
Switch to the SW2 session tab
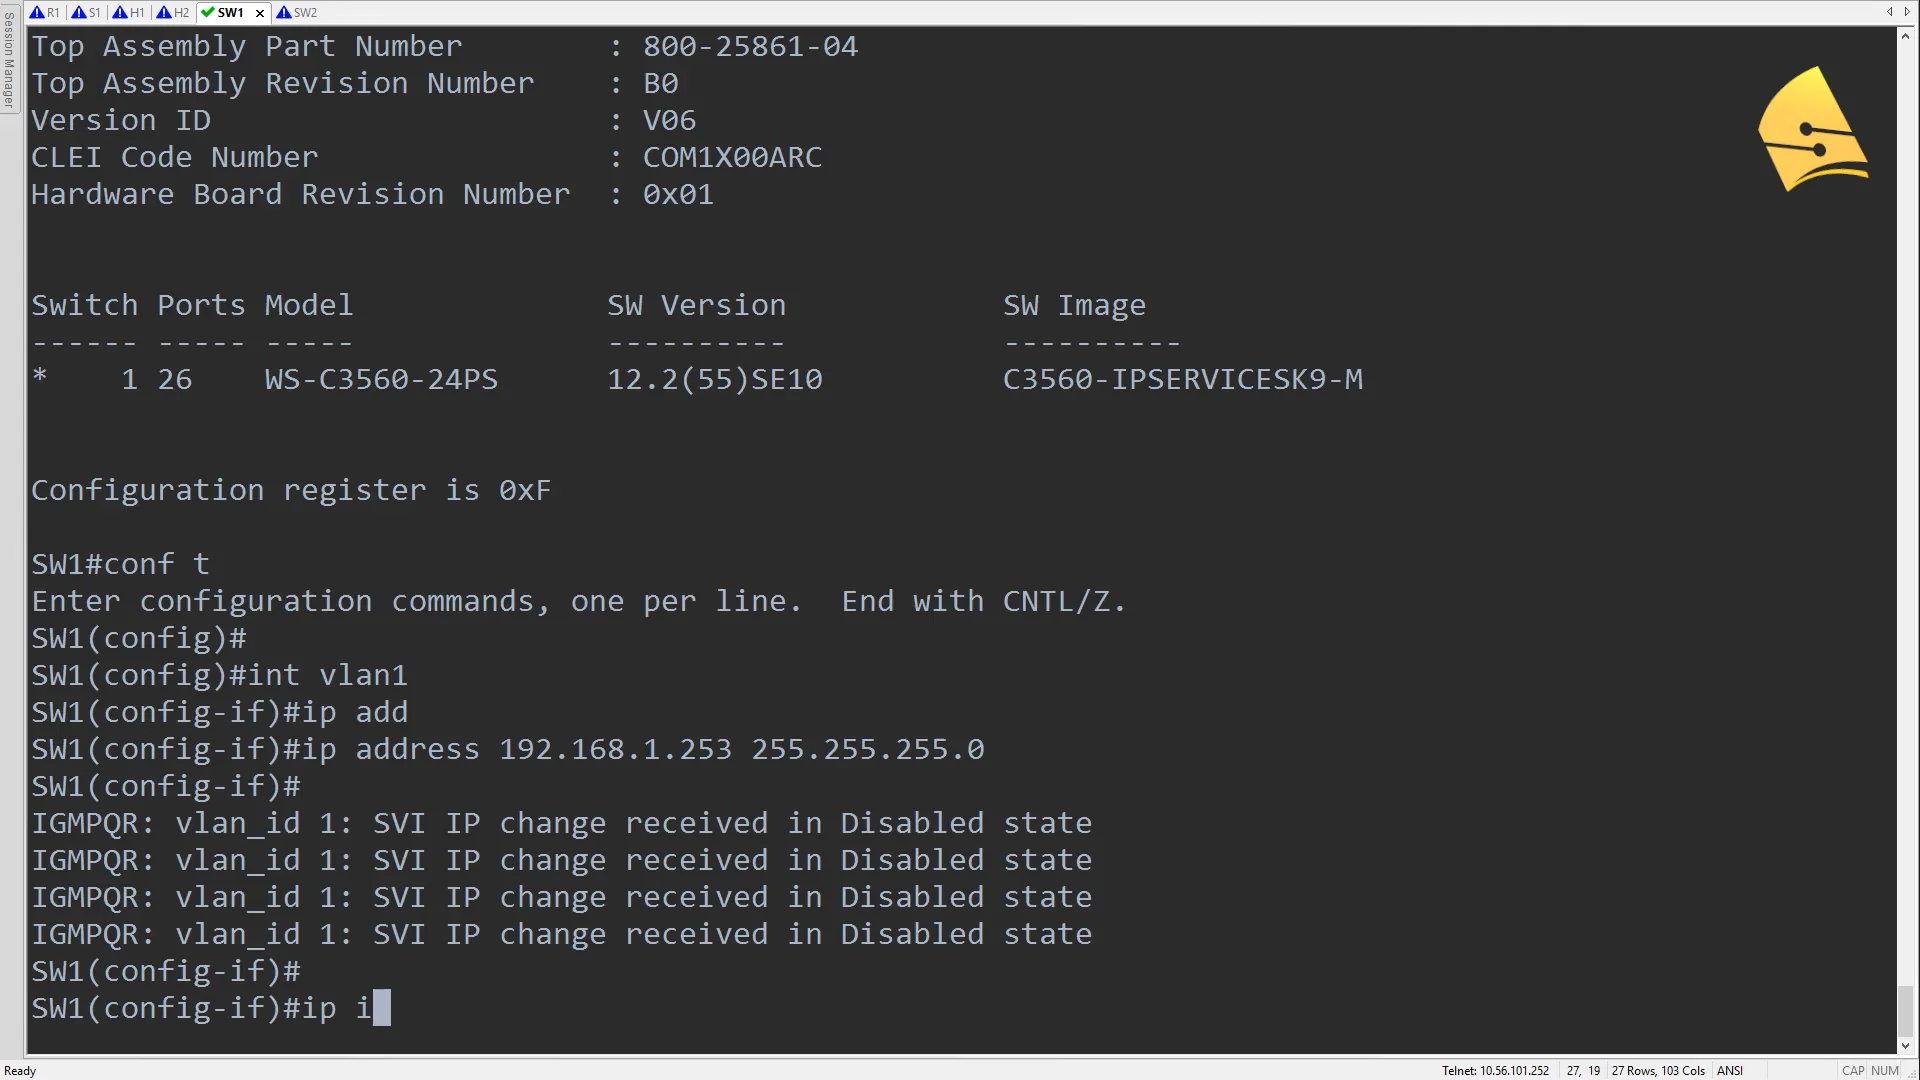tap(298, 13)
